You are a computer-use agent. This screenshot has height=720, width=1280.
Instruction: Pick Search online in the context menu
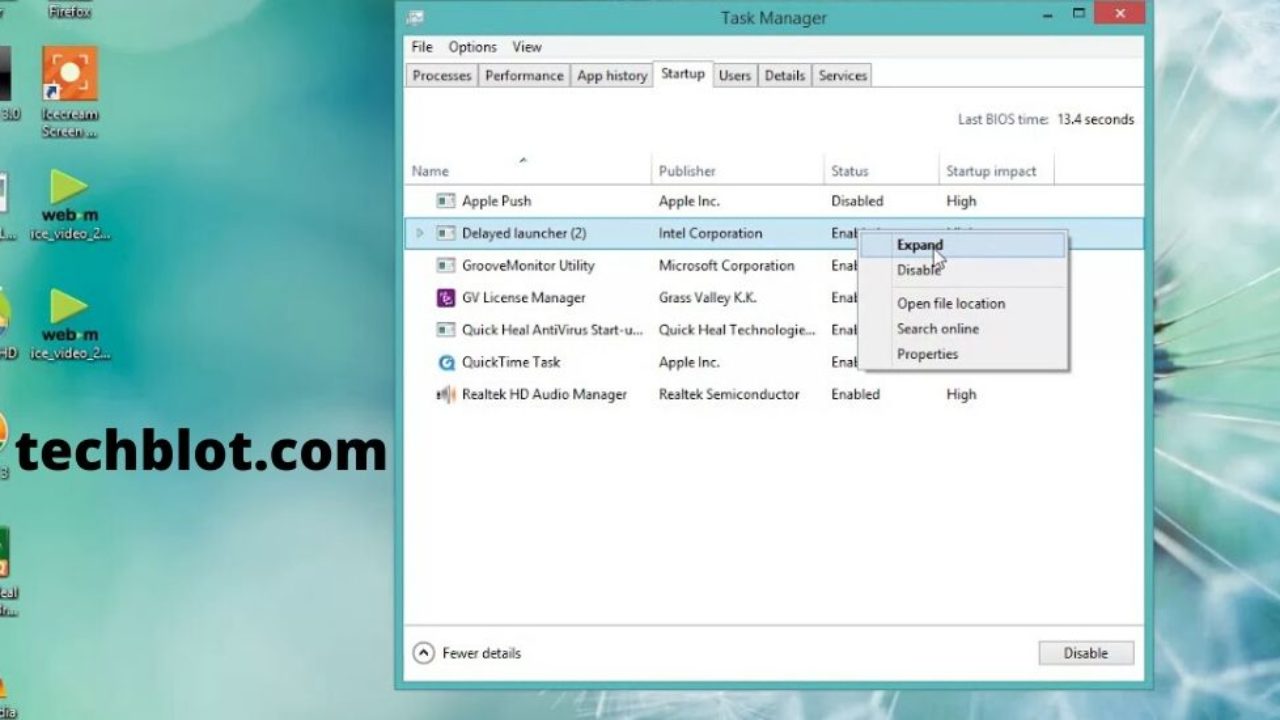pos(963,328)
